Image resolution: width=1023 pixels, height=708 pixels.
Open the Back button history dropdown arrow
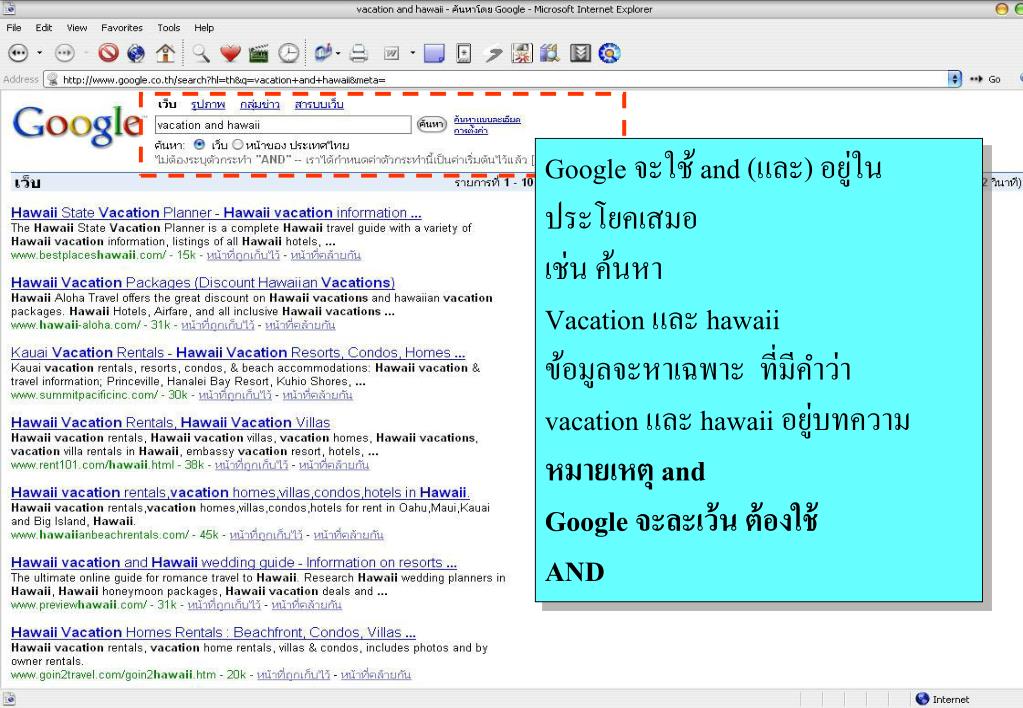39,53
